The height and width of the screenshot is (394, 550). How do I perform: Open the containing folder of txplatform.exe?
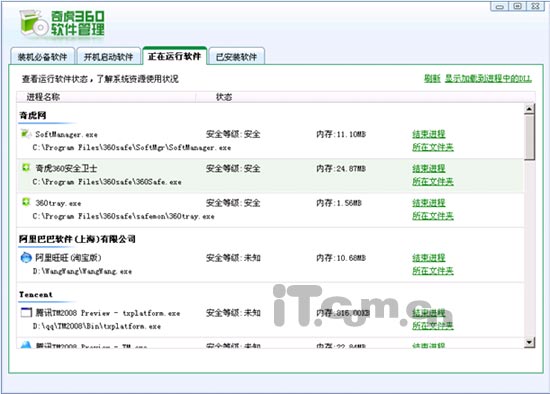(433, 326)
